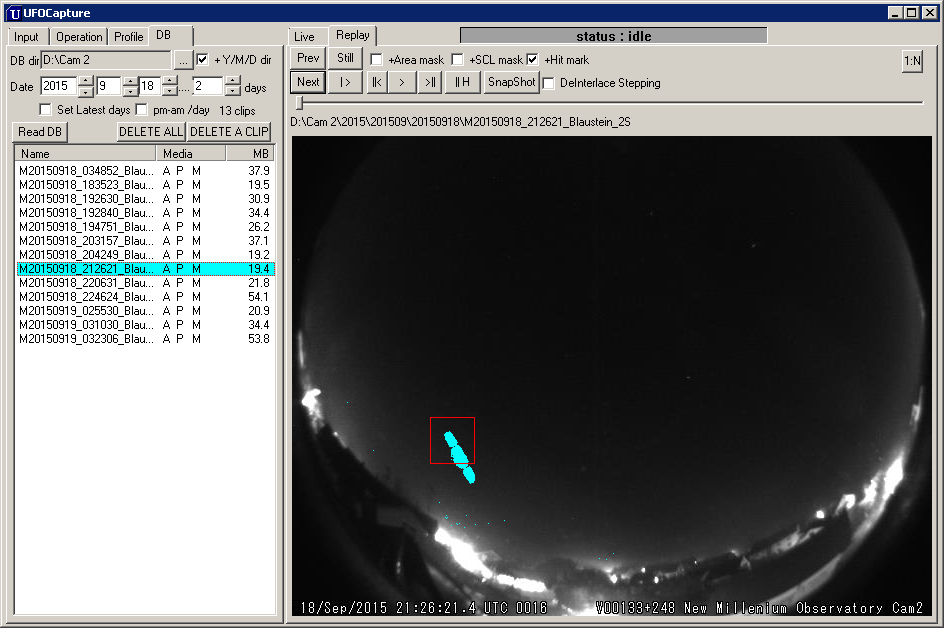Select clip M20150918_203157_Blau...
Image resolution: width=944 pixels, height=628 pixels.
click(x=145, y=241)
